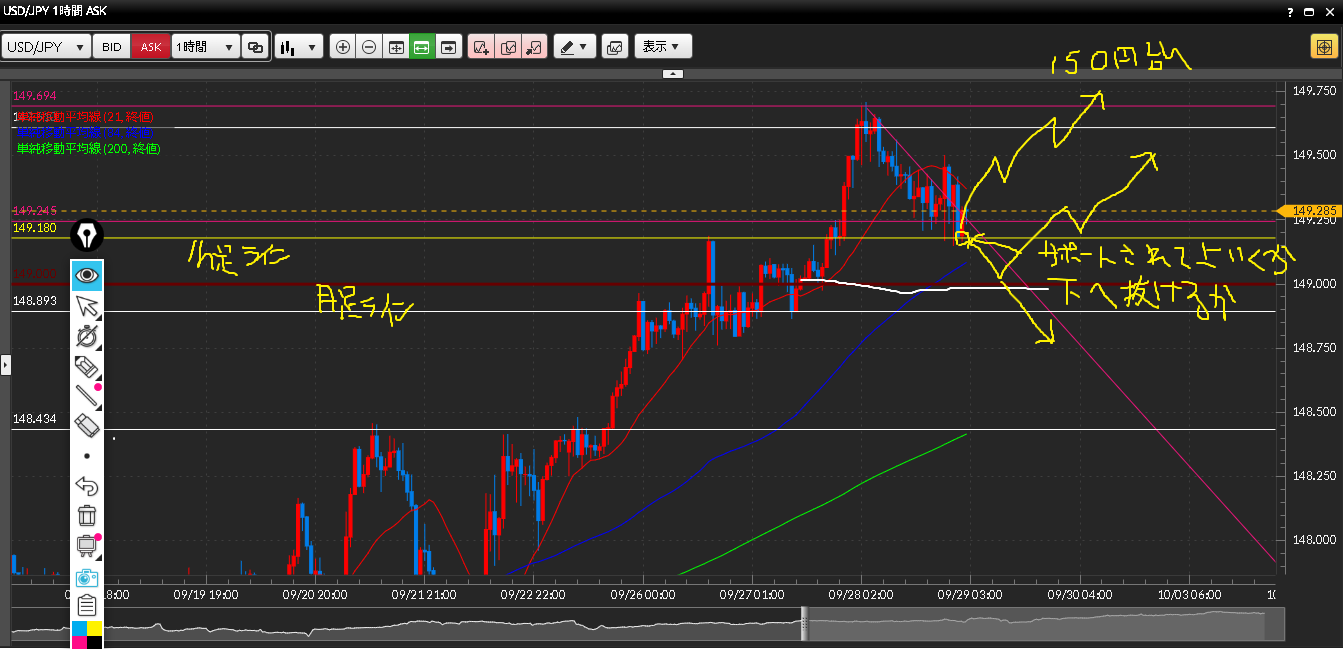Viewport: 1343px width, 649px height.
Task: Open the whiteboard background tool
Action: pos(87,546)
